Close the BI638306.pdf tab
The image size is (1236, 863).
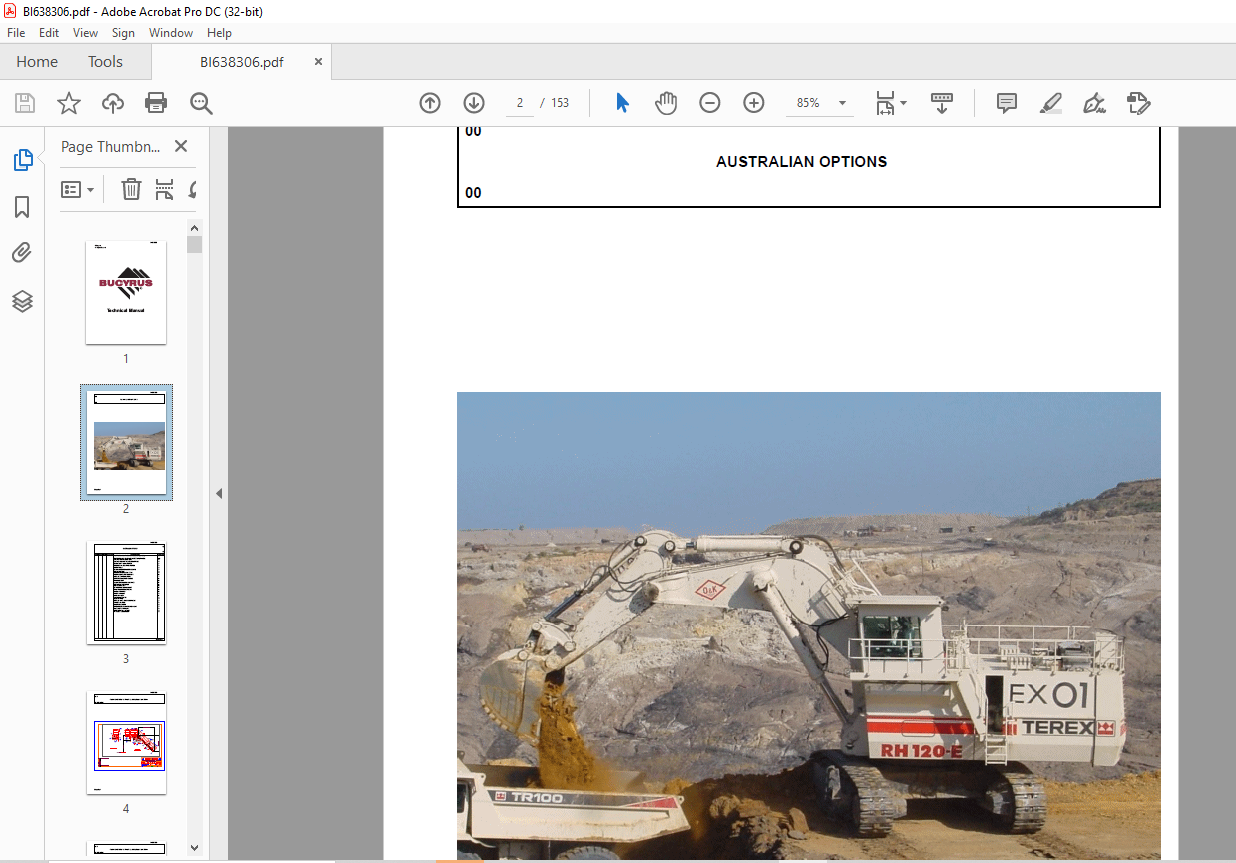coord(319,62)
